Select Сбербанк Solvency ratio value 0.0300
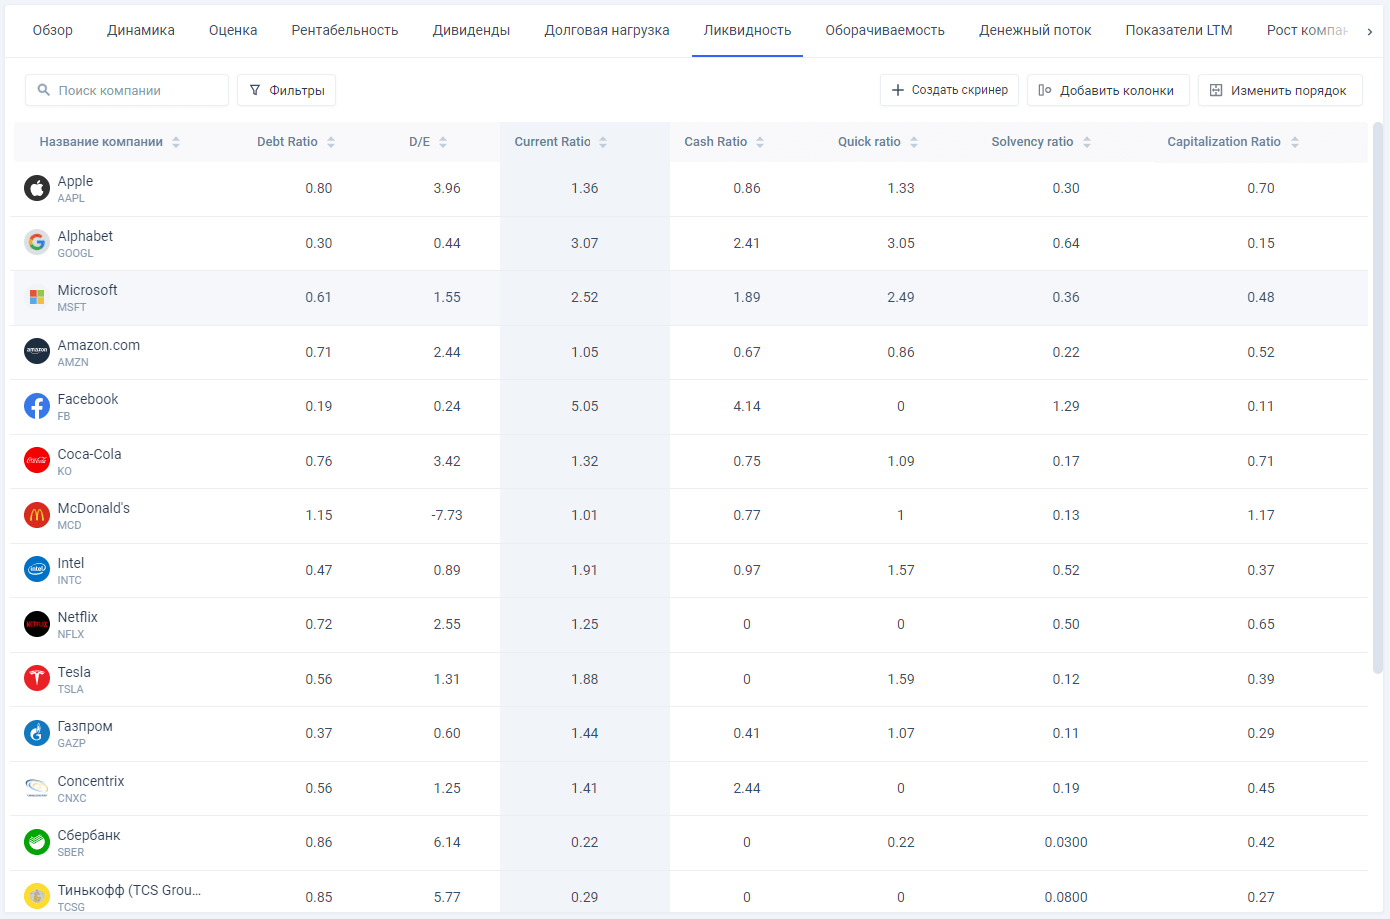Screen dimensions: 1390x919 1066,842
